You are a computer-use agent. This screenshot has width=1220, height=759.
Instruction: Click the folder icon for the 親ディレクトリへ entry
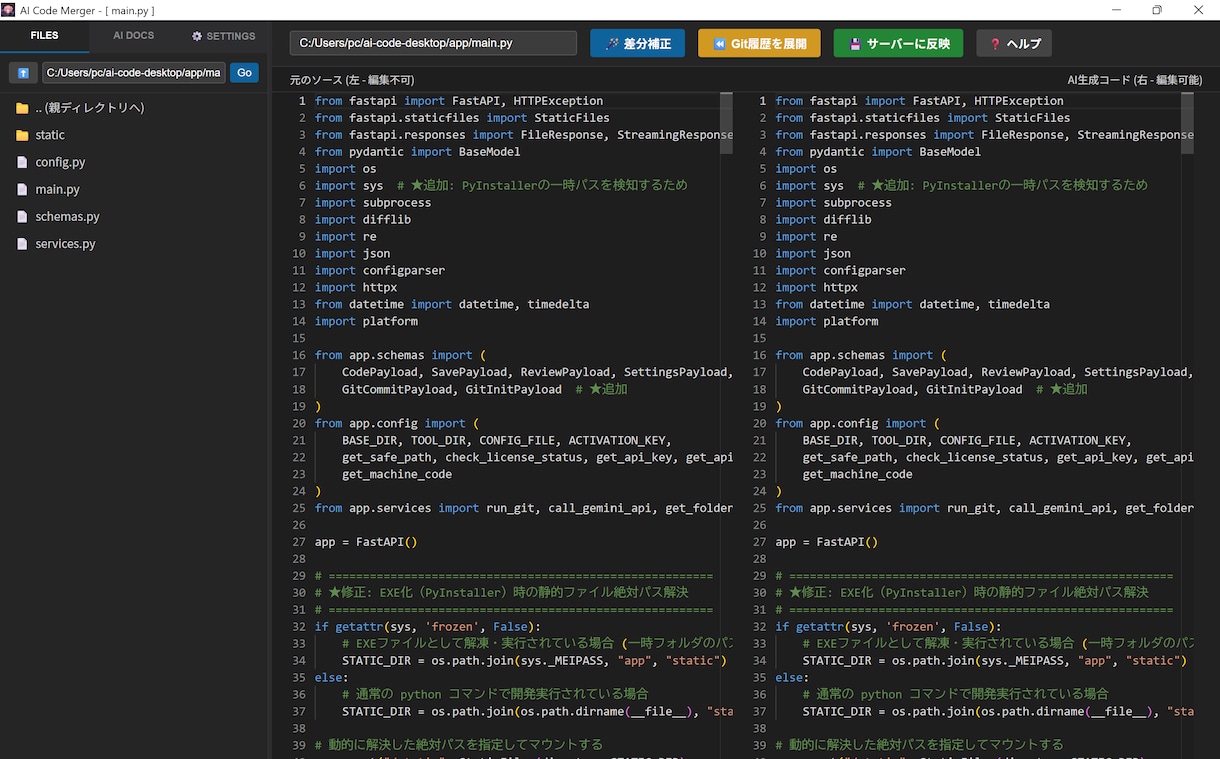click(x=22, y=108)
